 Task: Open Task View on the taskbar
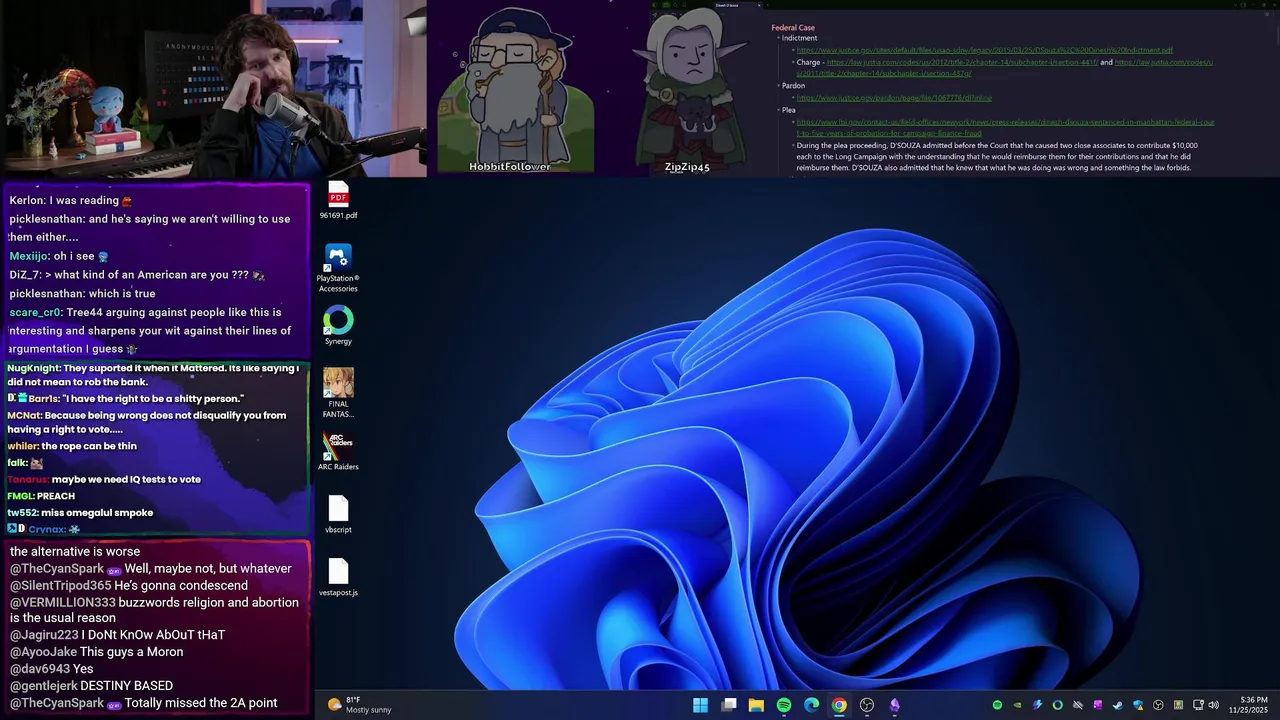729,705
